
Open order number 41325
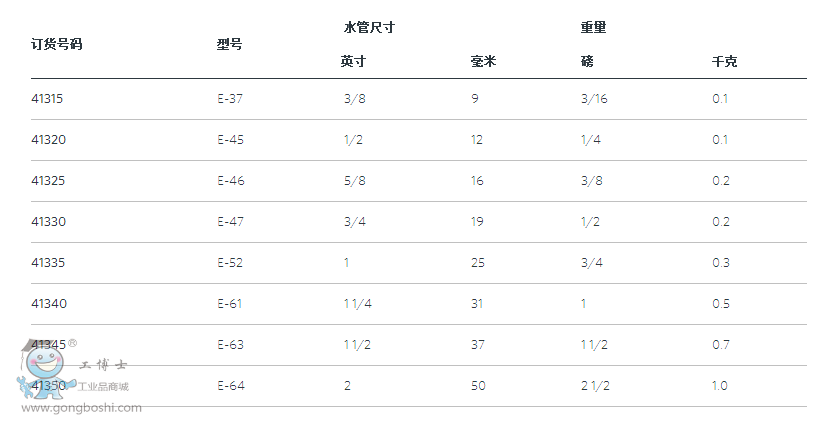coord(49,181)
